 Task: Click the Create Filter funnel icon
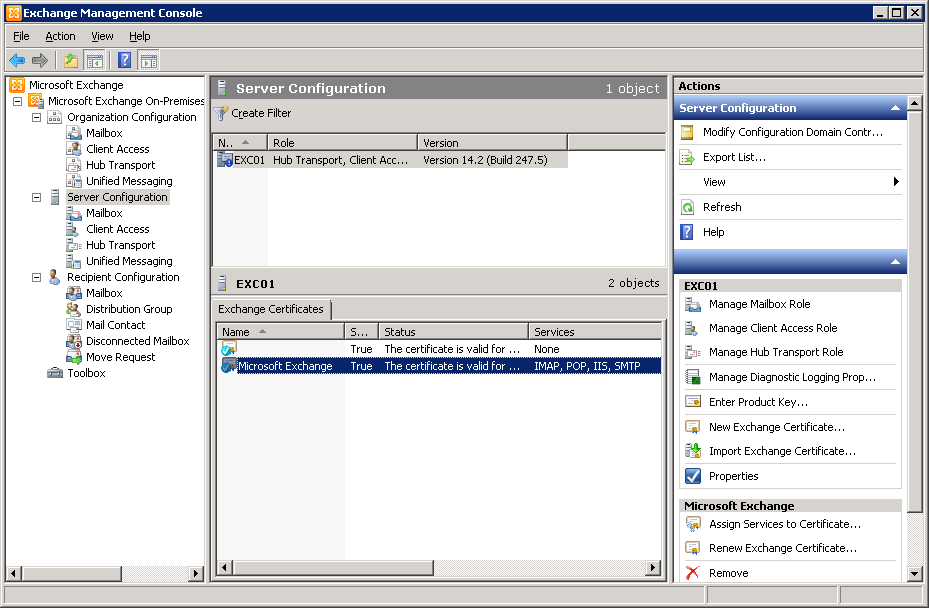221,113
